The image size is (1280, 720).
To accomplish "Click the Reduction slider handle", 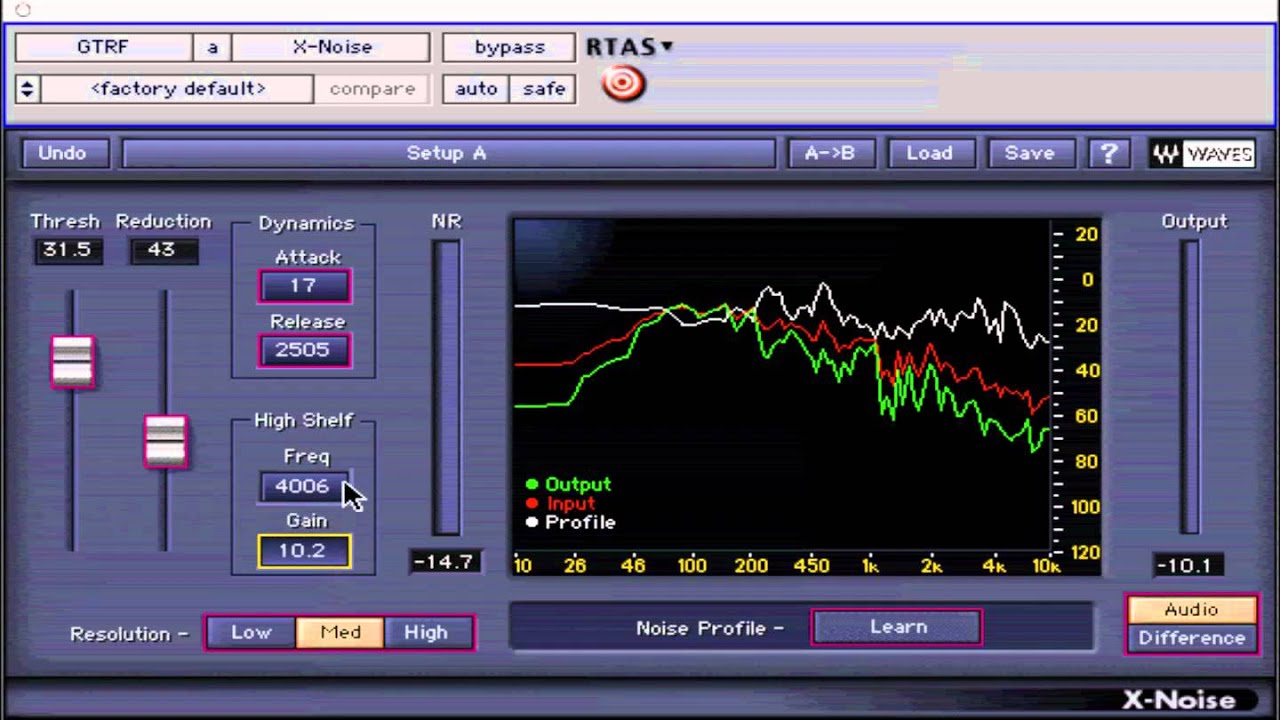I will (x=165, y=441).
